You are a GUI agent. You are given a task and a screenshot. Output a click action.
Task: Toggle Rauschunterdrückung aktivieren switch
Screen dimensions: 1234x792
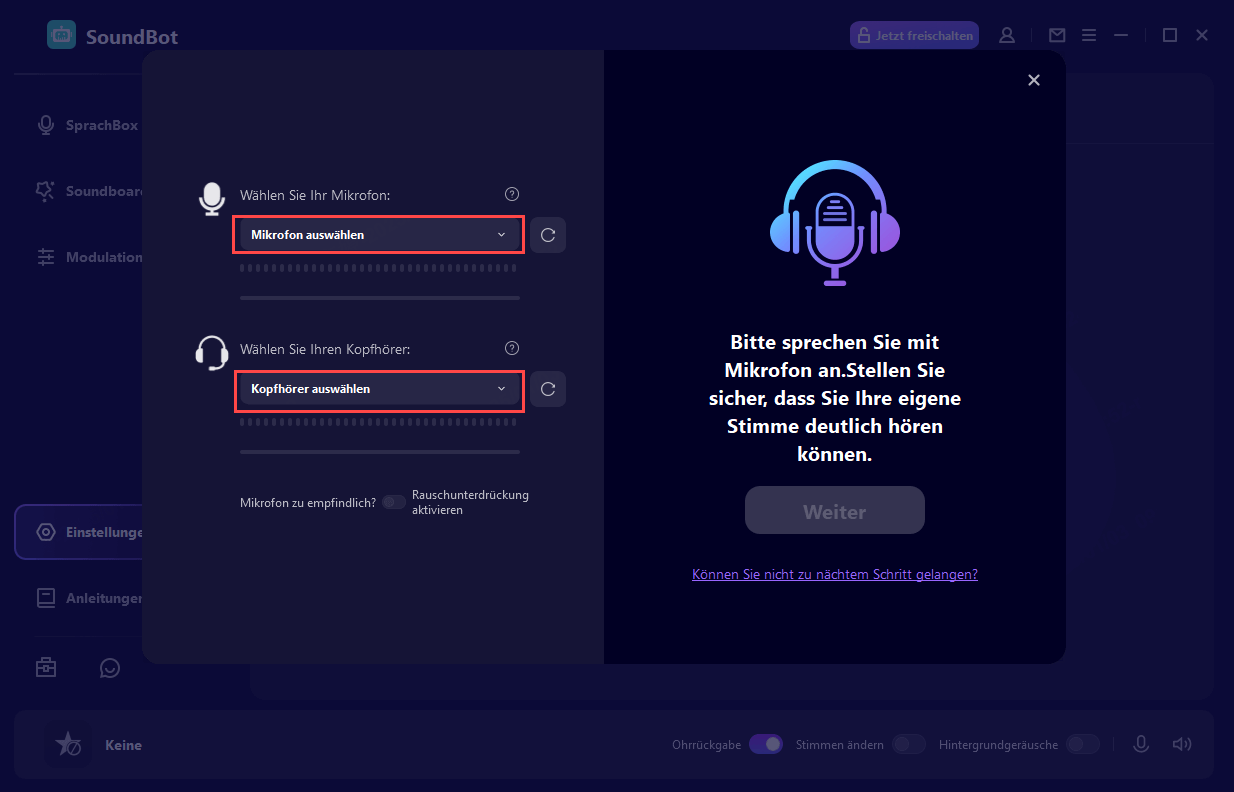394,502
